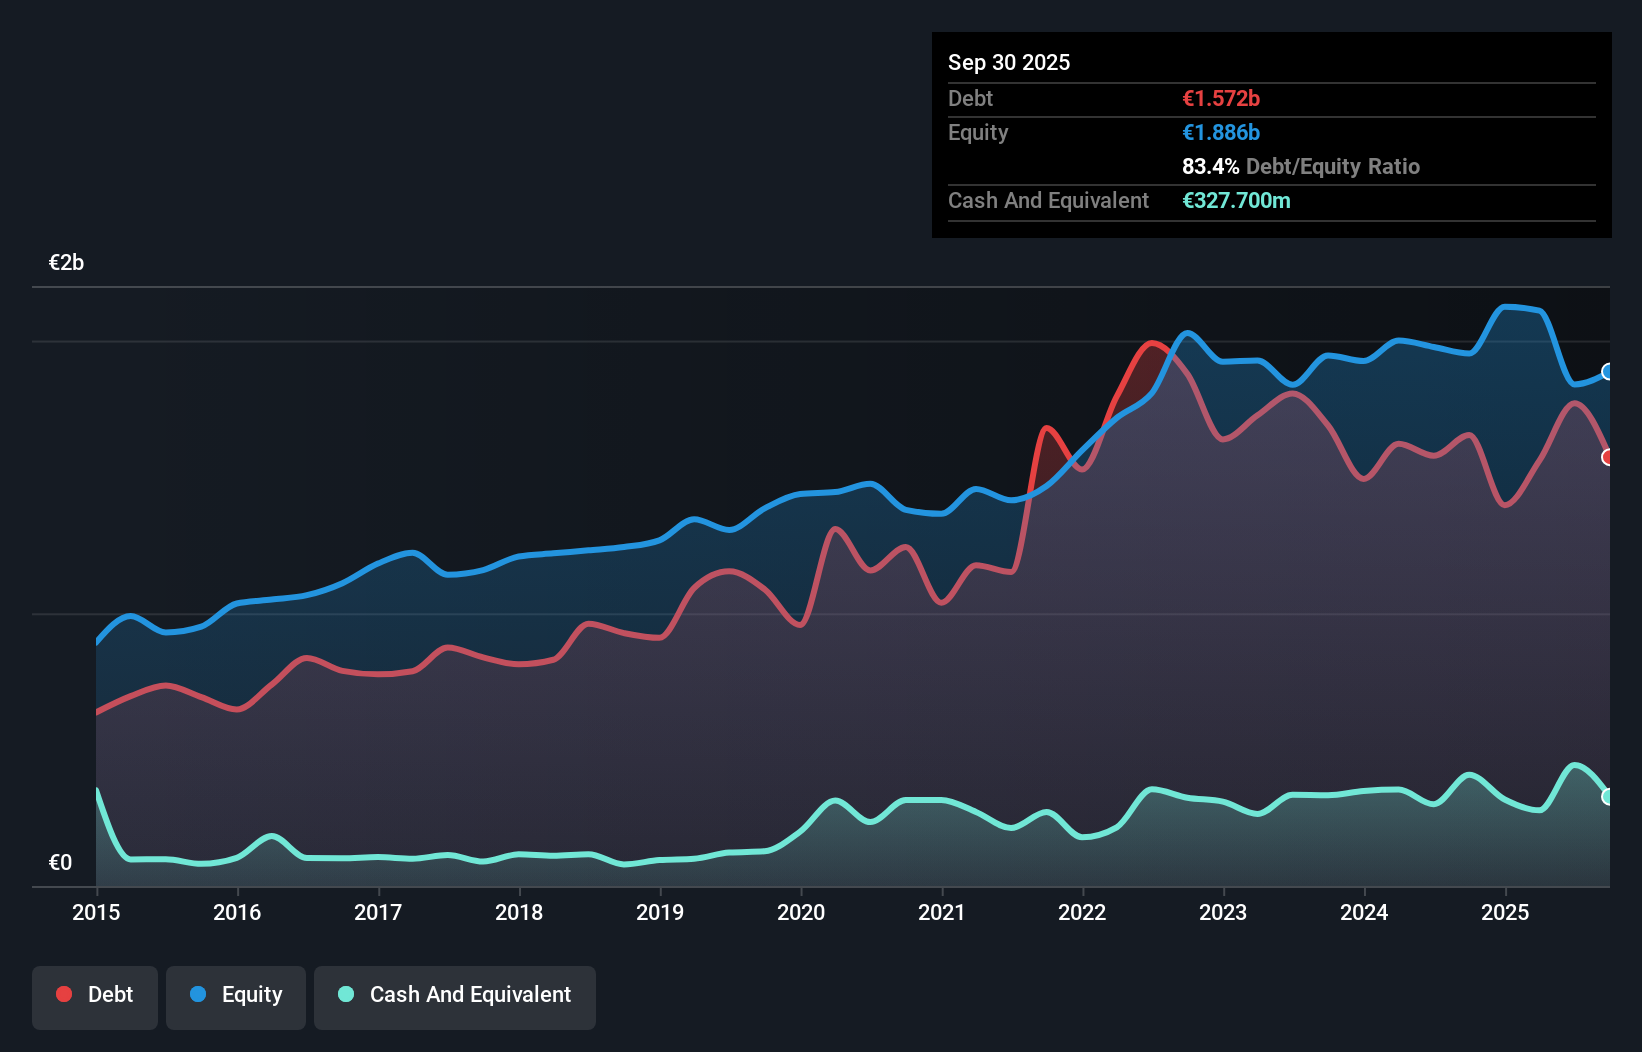
Task: Click the red Debt value €1.572b in tooltip
Action: point(1221,98)
